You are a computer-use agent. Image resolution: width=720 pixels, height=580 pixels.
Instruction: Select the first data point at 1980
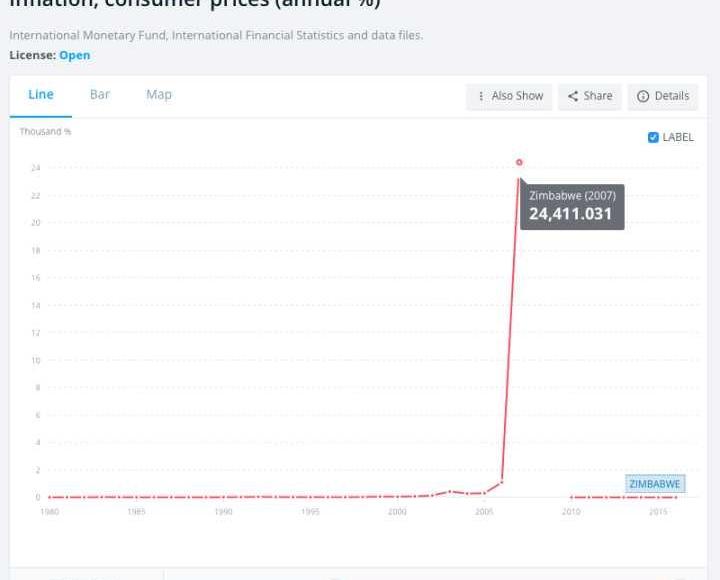49,497
